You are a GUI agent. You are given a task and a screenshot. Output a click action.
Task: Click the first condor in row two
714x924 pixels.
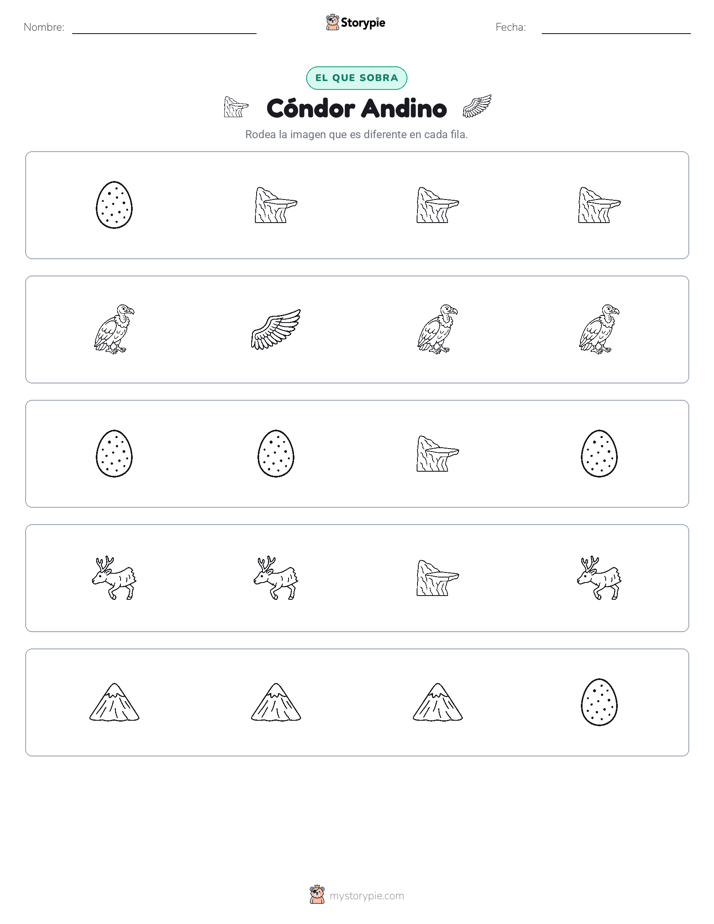pos(114,329)
